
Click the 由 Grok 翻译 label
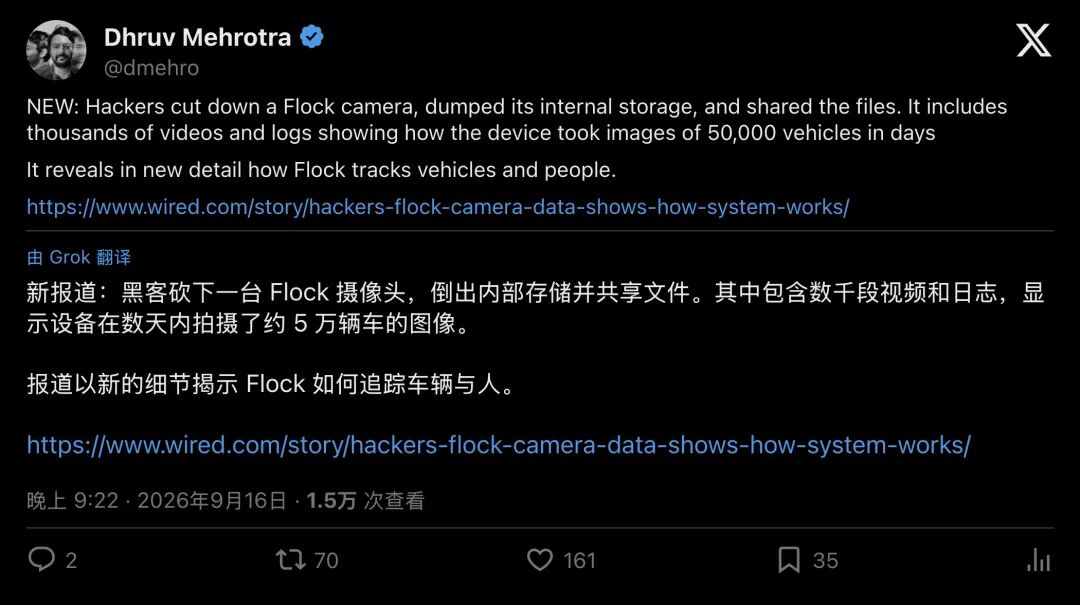[79, 257]
